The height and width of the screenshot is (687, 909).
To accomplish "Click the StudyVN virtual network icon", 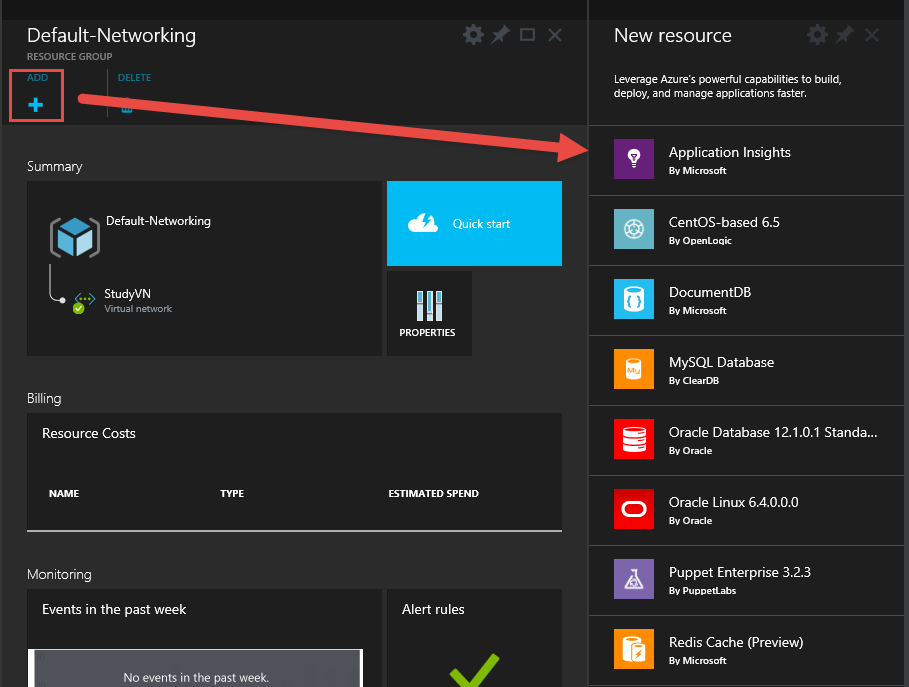I will click(84, 301).
